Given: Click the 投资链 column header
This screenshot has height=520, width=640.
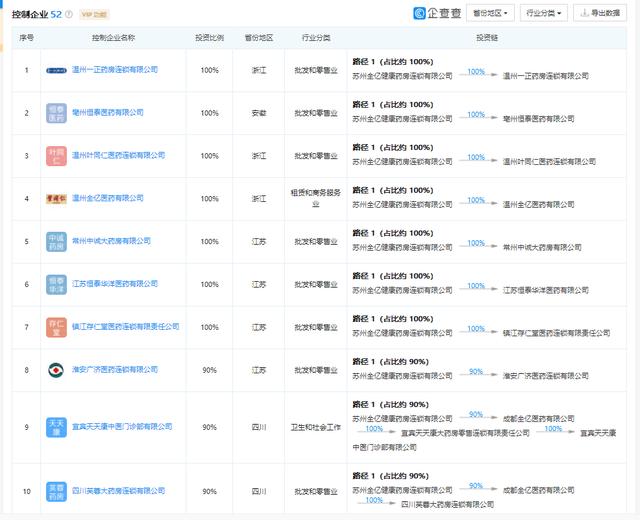Looking at the screenshot, I should pos(487,38).
